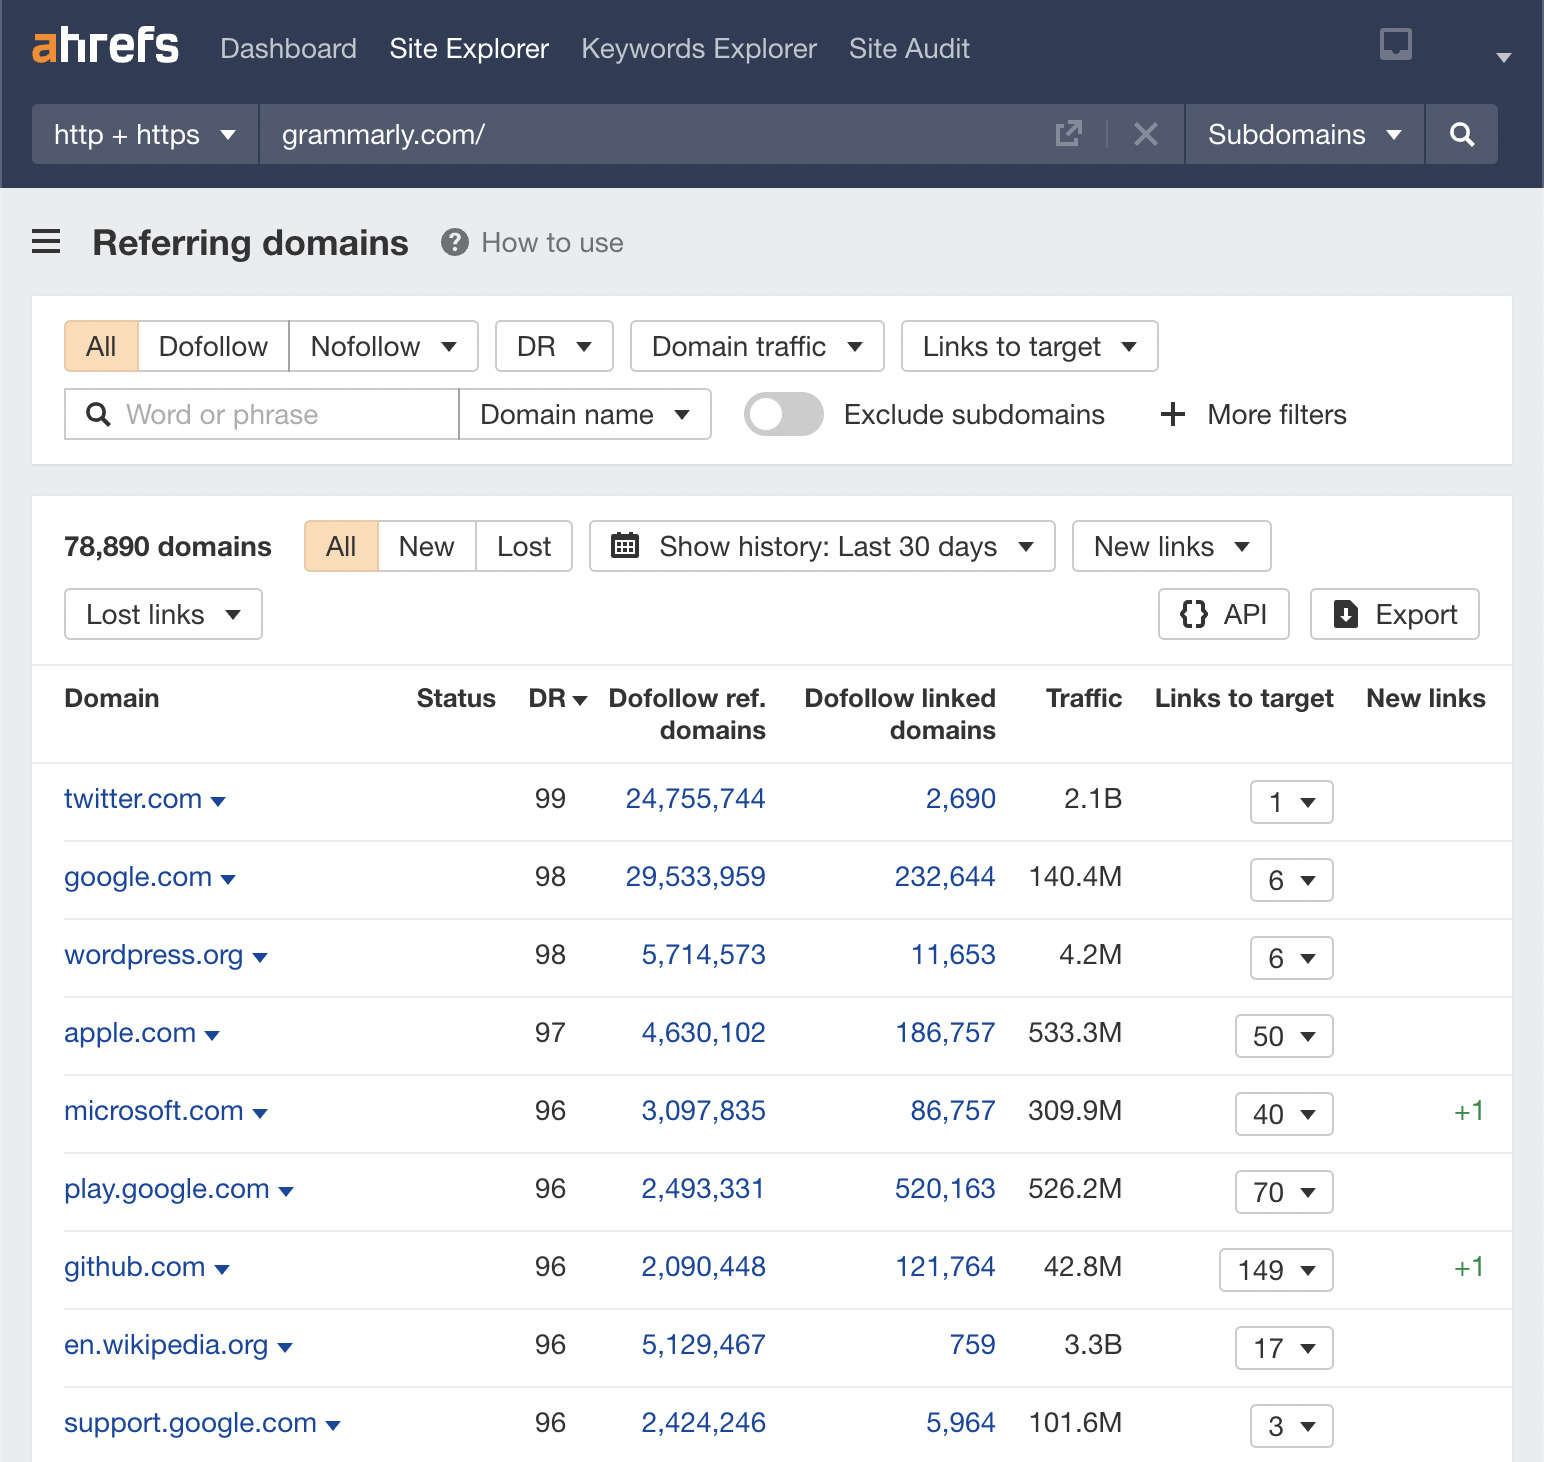Open grammarly.com in a new window
Image resolution: width=1544 pixels, height=1462 pixels.
[x=1069, y=133]
